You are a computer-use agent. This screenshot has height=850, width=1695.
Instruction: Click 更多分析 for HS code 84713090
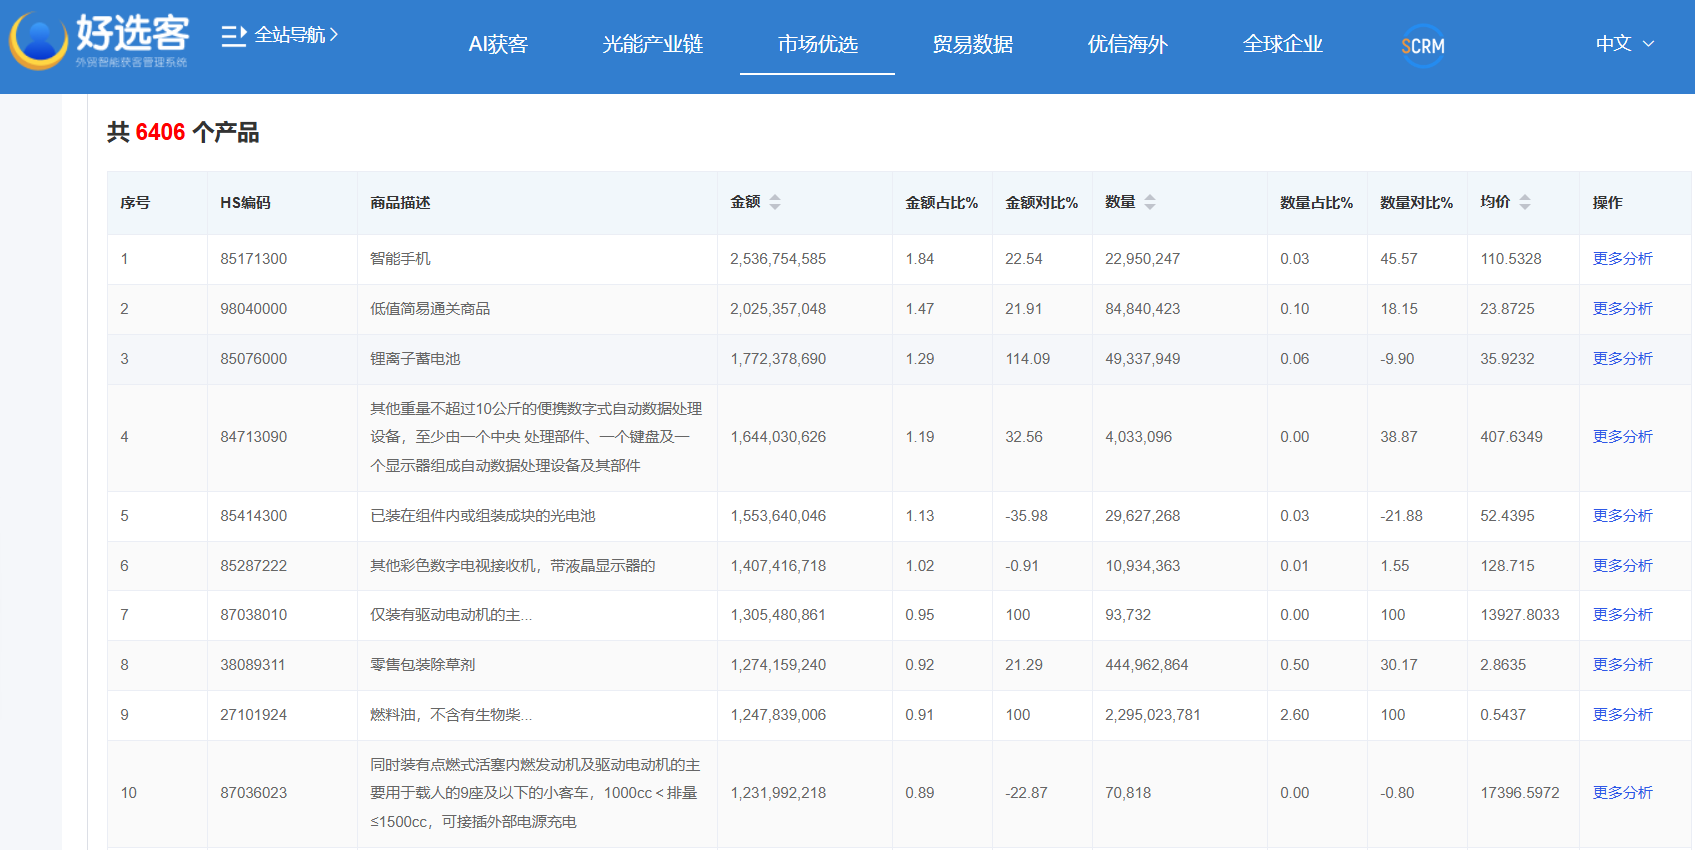[1623, 437]
